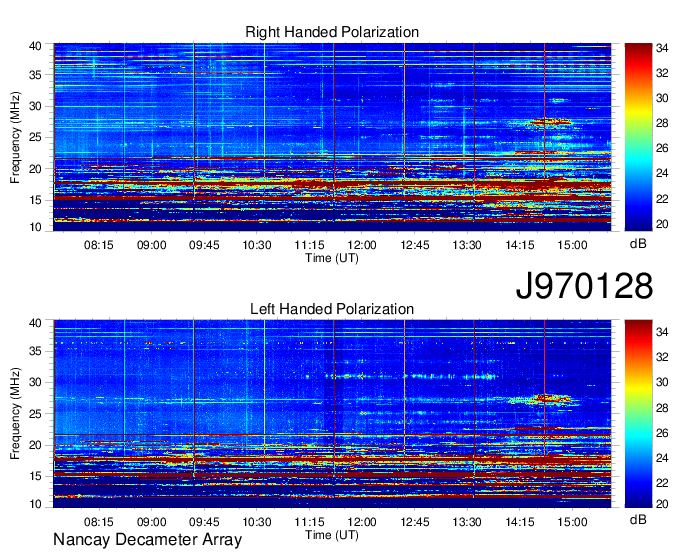Click the "dB" label under the top colorbar

pos(638,244)
